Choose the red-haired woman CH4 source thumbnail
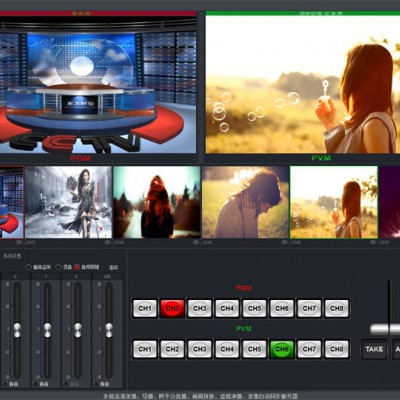Screen dimensions: 400x400 point(157,202)
